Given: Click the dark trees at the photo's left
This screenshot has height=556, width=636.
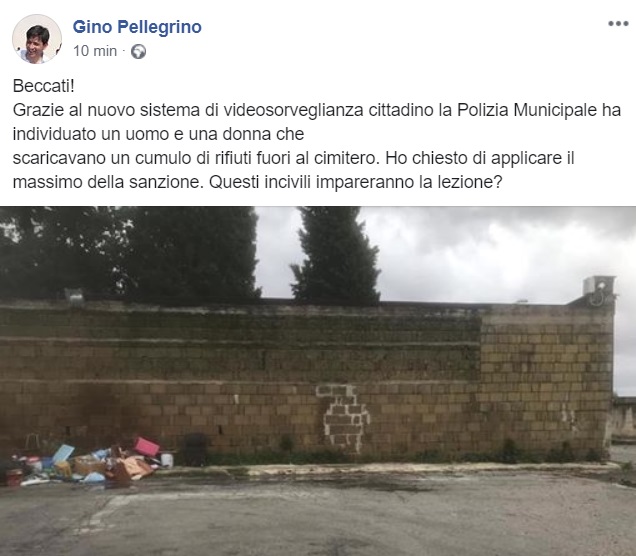Looking at the screenshot, I should pyautogui.click(x=130, y=255).
